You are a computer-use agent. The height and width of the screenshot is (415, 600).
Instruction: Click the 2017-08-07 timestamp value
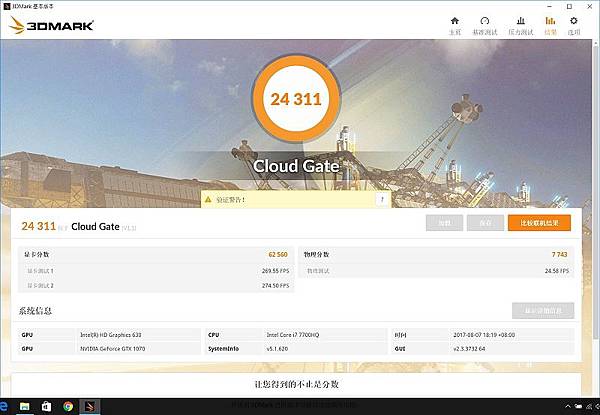[x=484, y=335]
